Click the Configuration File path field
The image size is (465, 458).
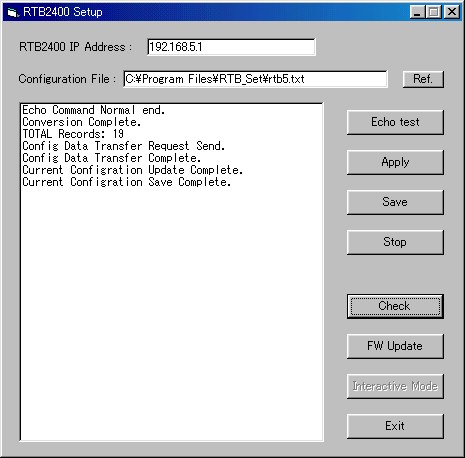[255, 79]
